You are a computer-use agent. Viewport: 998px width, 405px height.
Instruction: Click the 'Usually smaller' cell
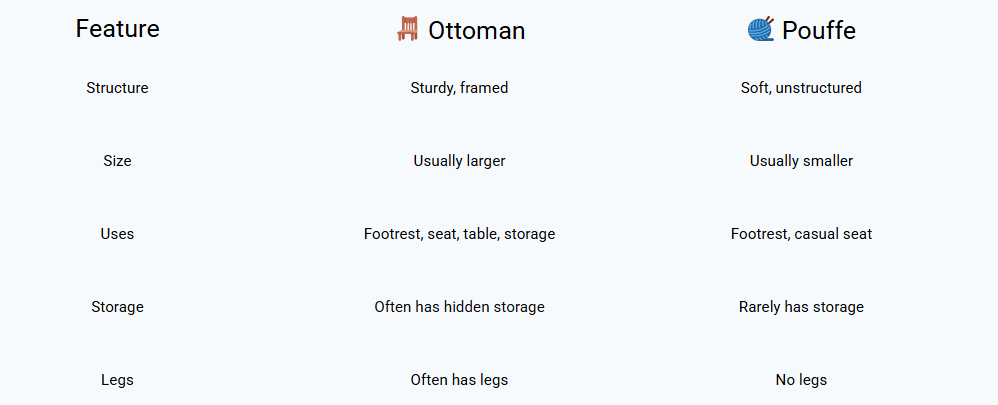pos(801,161)
